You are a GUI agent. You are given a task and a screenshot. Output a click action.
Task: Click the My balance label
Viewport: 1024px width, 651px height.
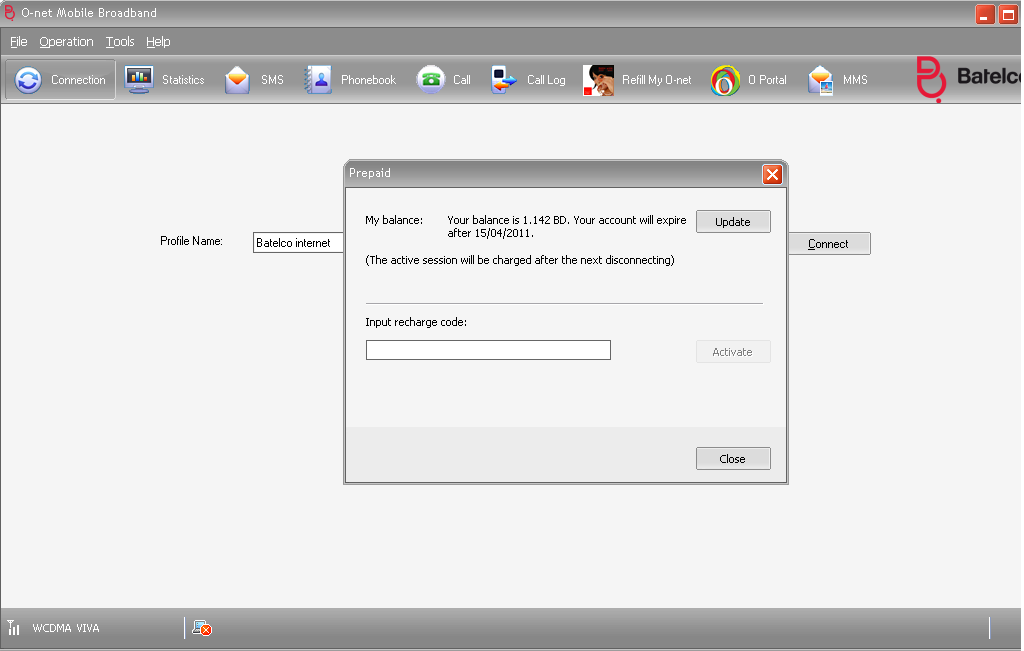tap(394, 220)
